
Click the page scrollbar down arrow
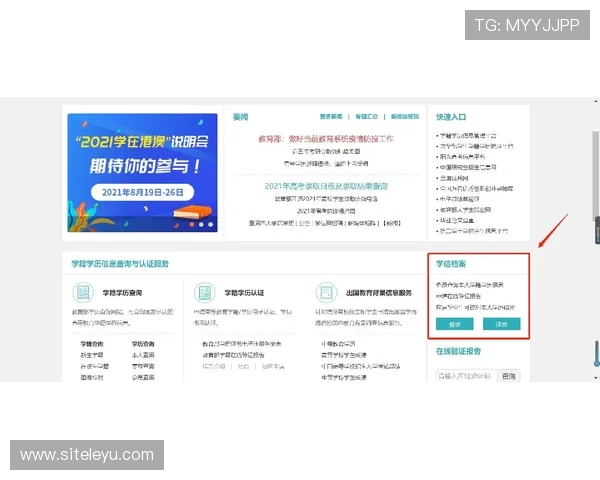click(x=596, y=378)
